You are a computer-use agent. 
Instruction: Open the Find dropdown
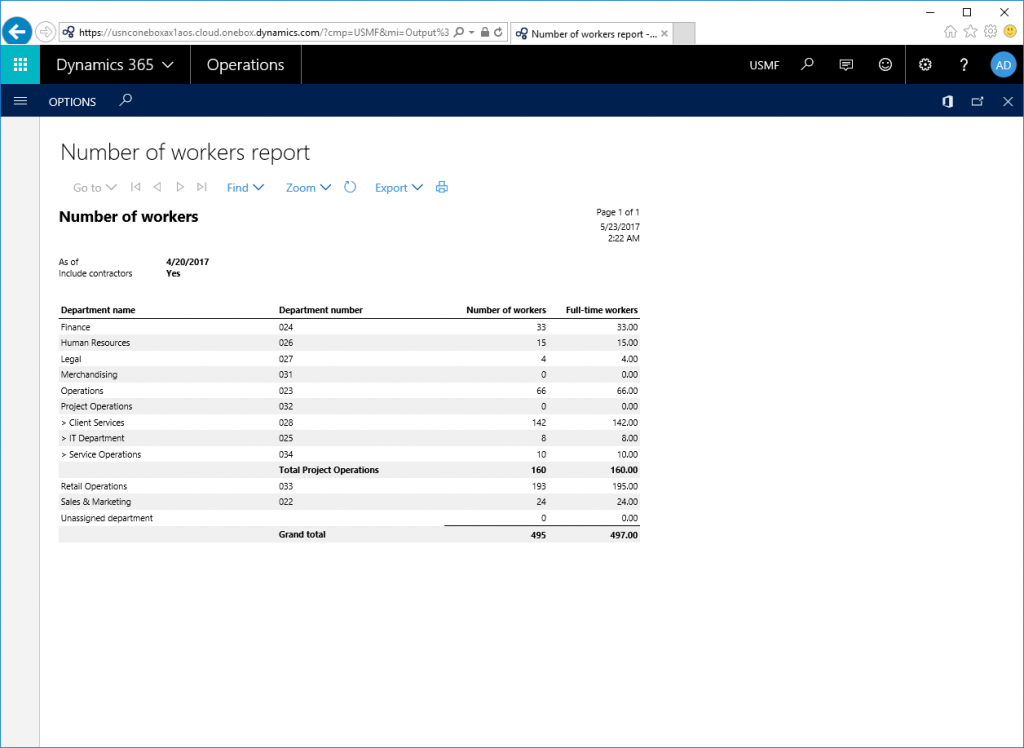click(244, 187)
